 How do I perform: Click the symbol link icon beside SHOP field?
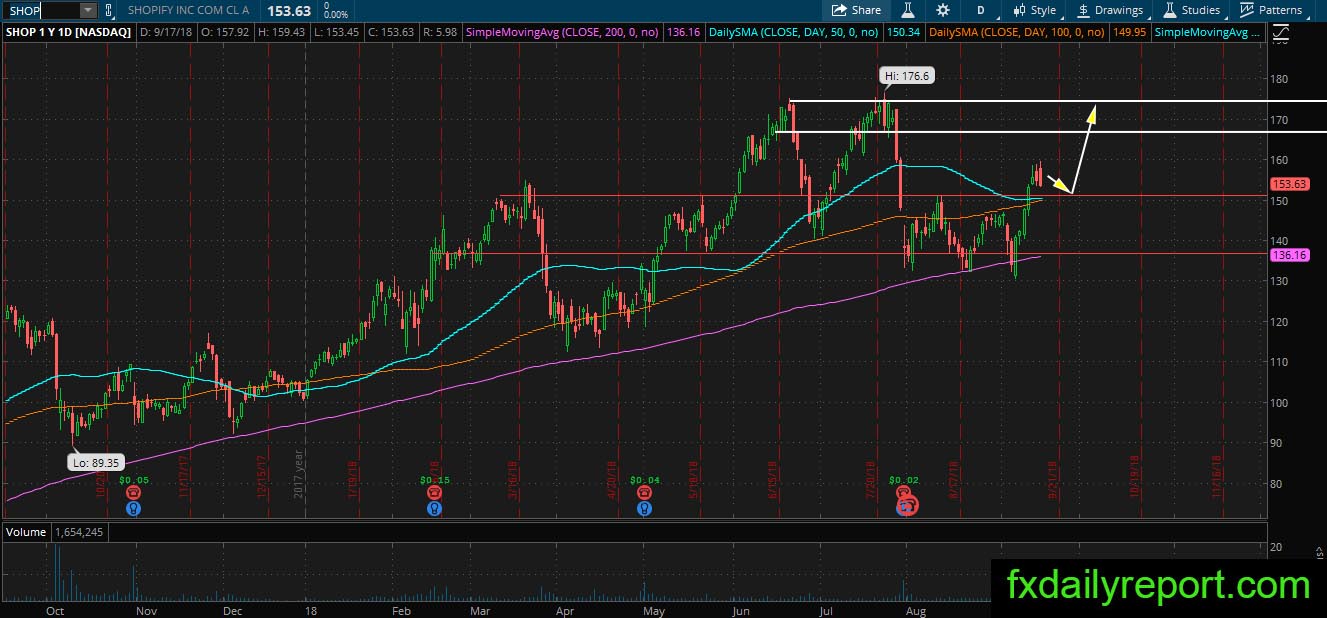tap(109, 10)
